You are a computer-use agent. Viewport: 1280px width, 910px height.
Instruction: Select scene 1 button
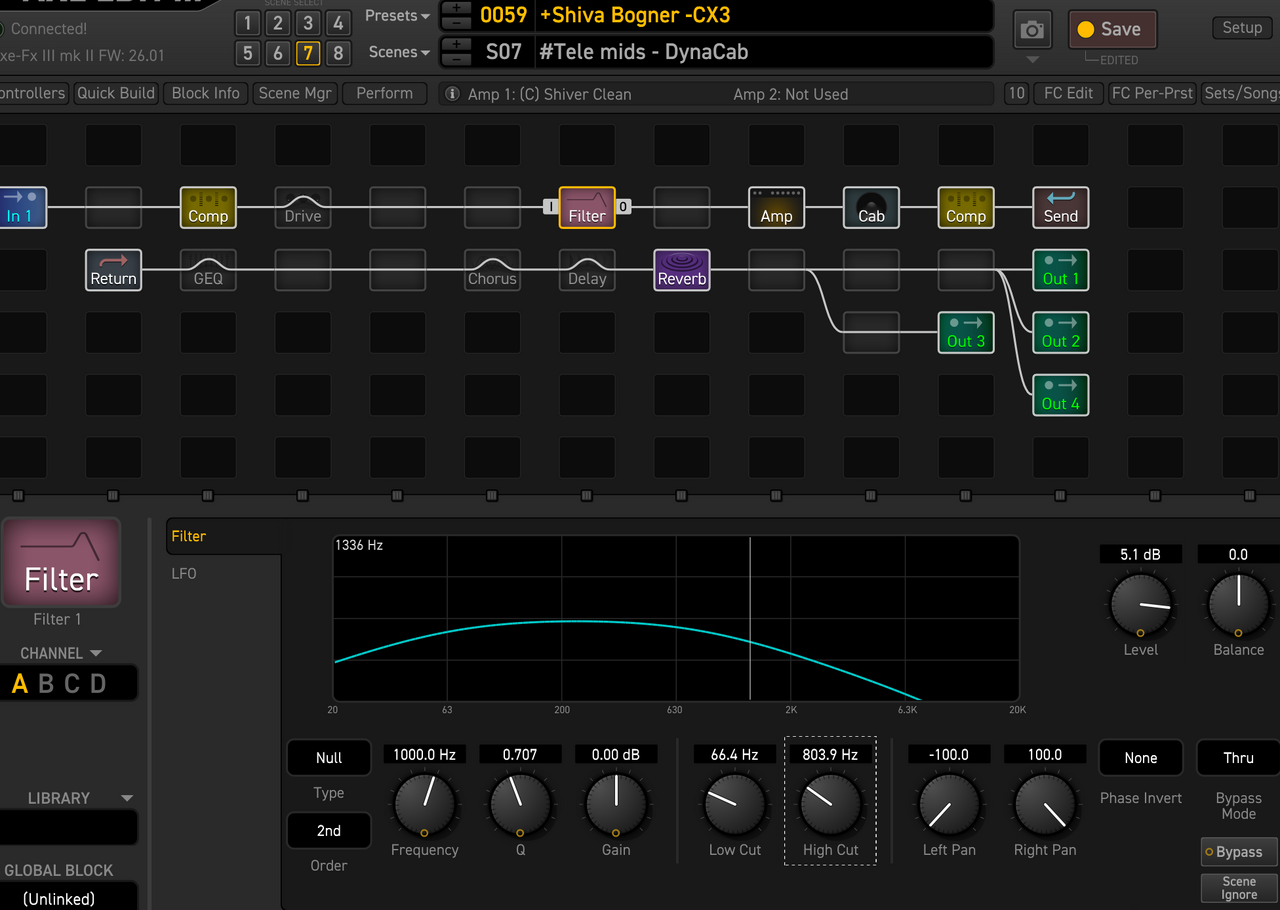click(x=248, y=22)
